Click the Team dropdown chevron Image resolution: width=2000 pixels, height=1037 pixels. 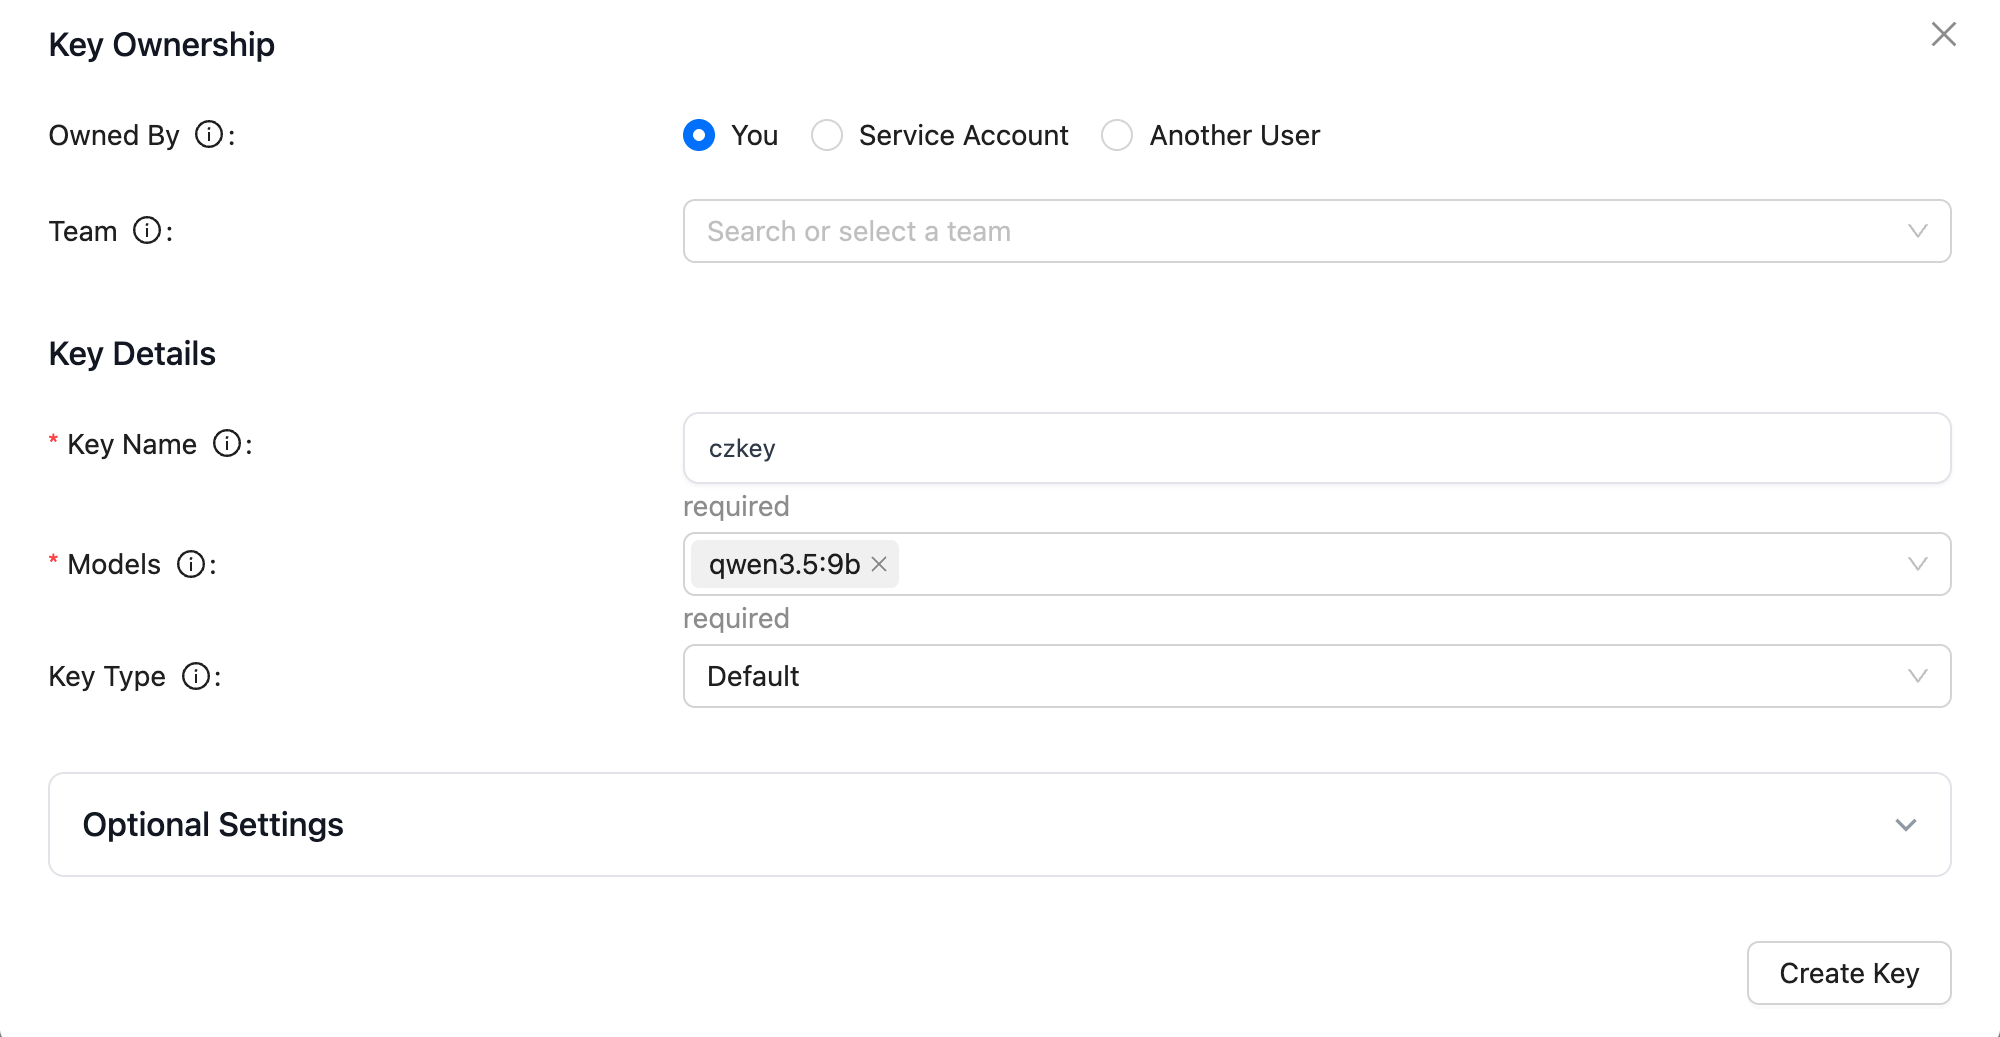(1917, 231)
